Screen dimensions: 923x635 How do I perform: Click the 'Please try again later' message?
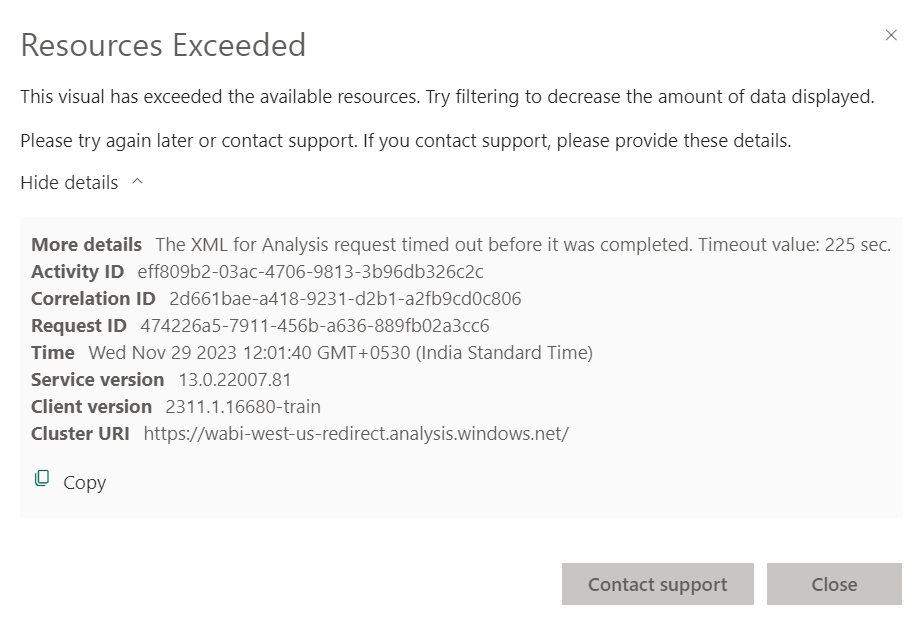click(x=406, y=140)
